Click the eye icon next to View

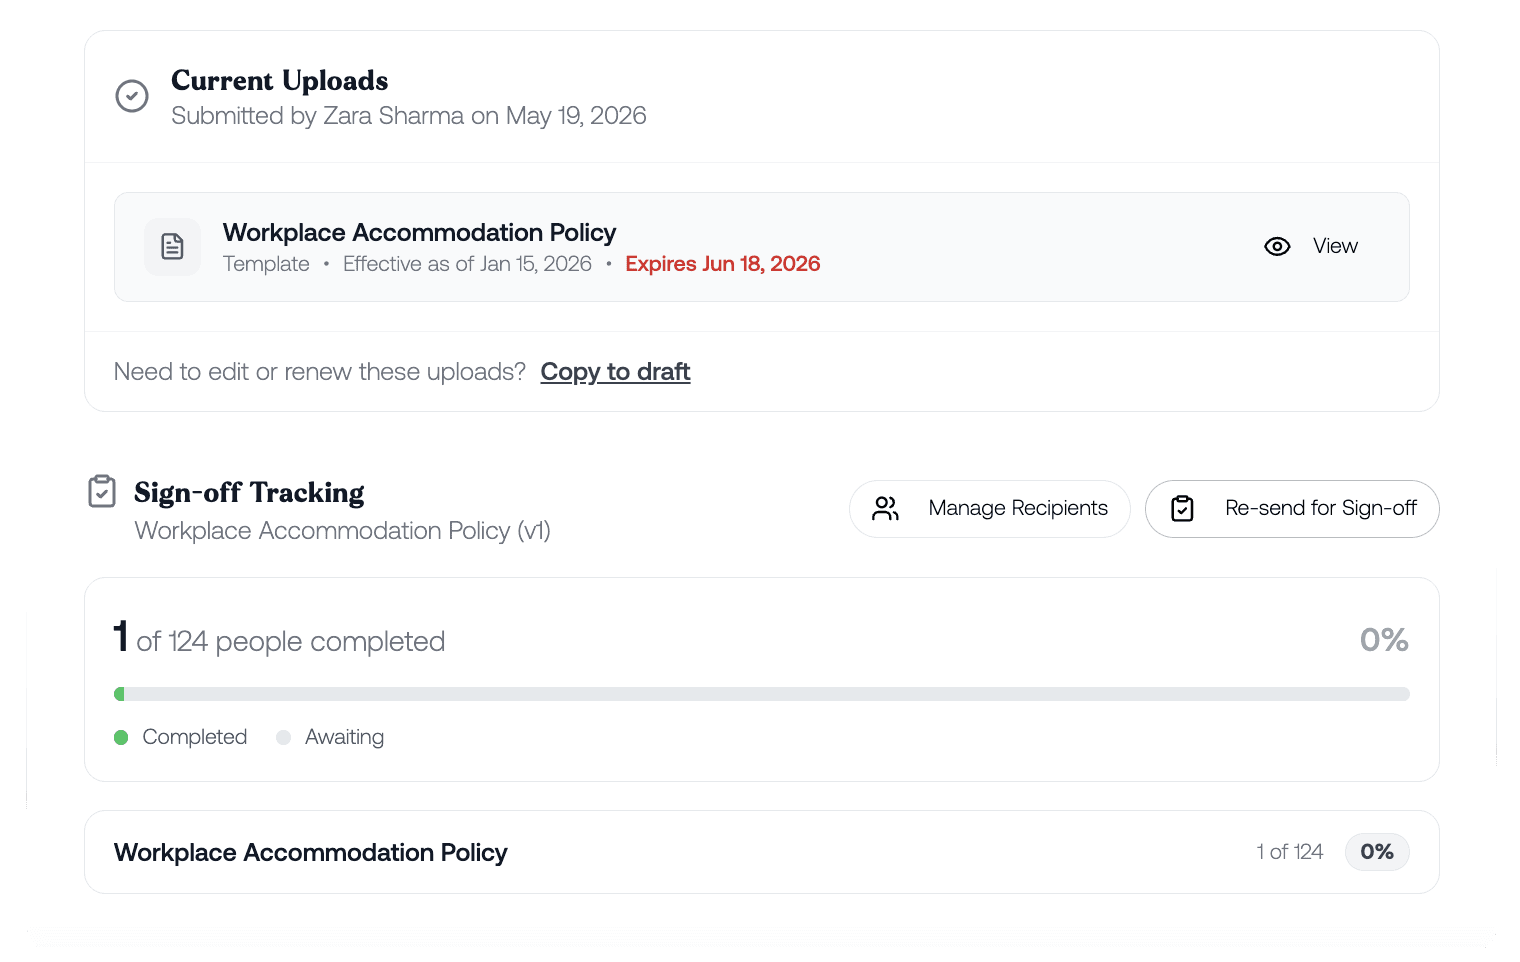pos(1277,246)
